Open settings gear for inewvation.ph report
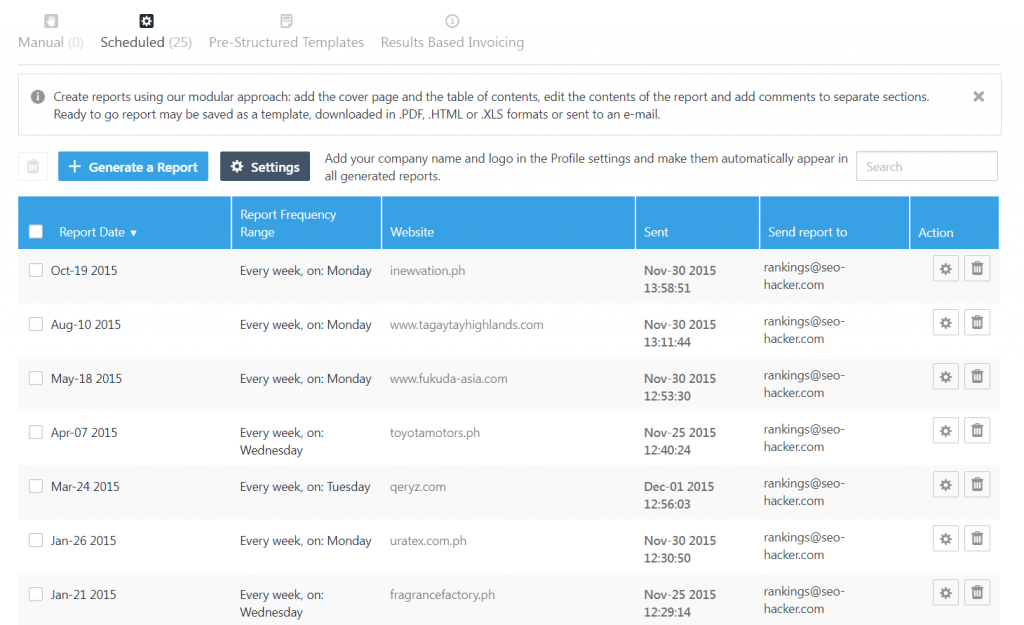Screen dimensions: 1024x625 click(945, 268)
